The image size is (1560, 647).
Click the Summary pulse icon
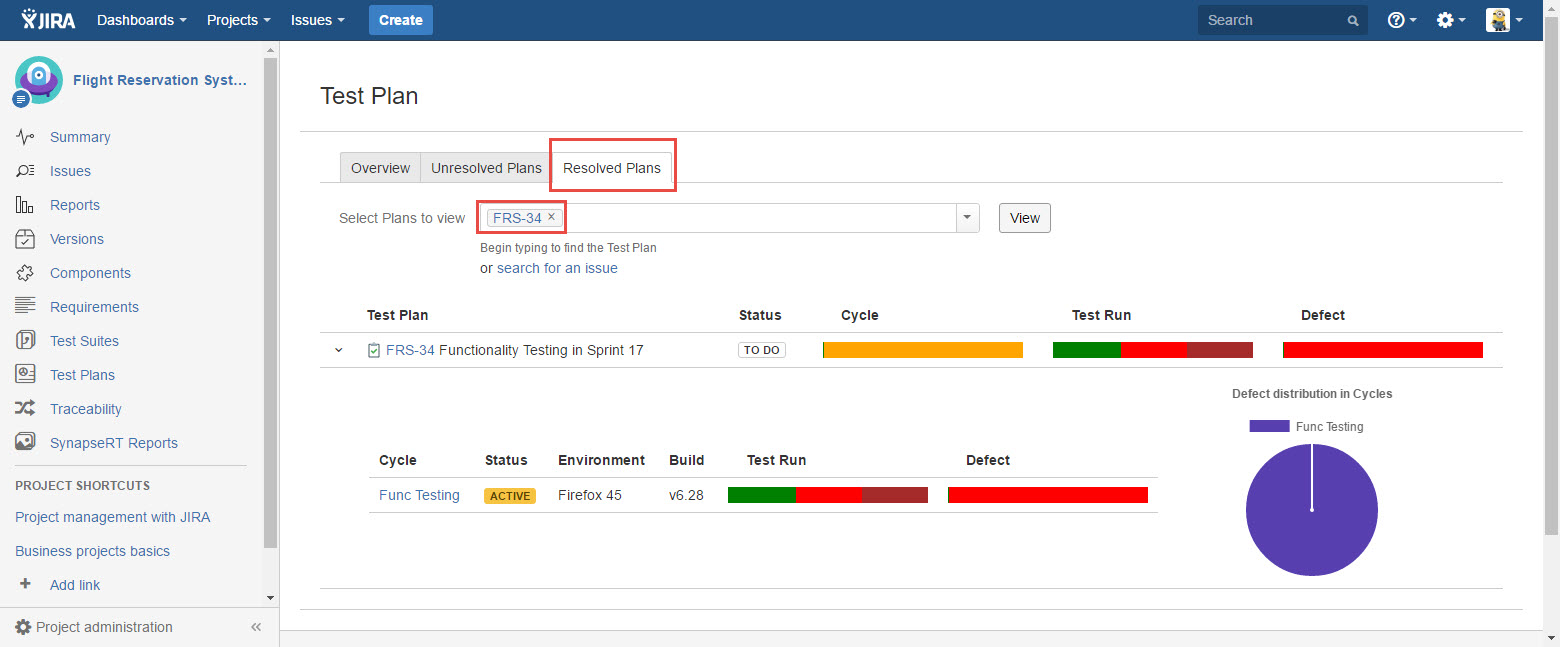26,137
